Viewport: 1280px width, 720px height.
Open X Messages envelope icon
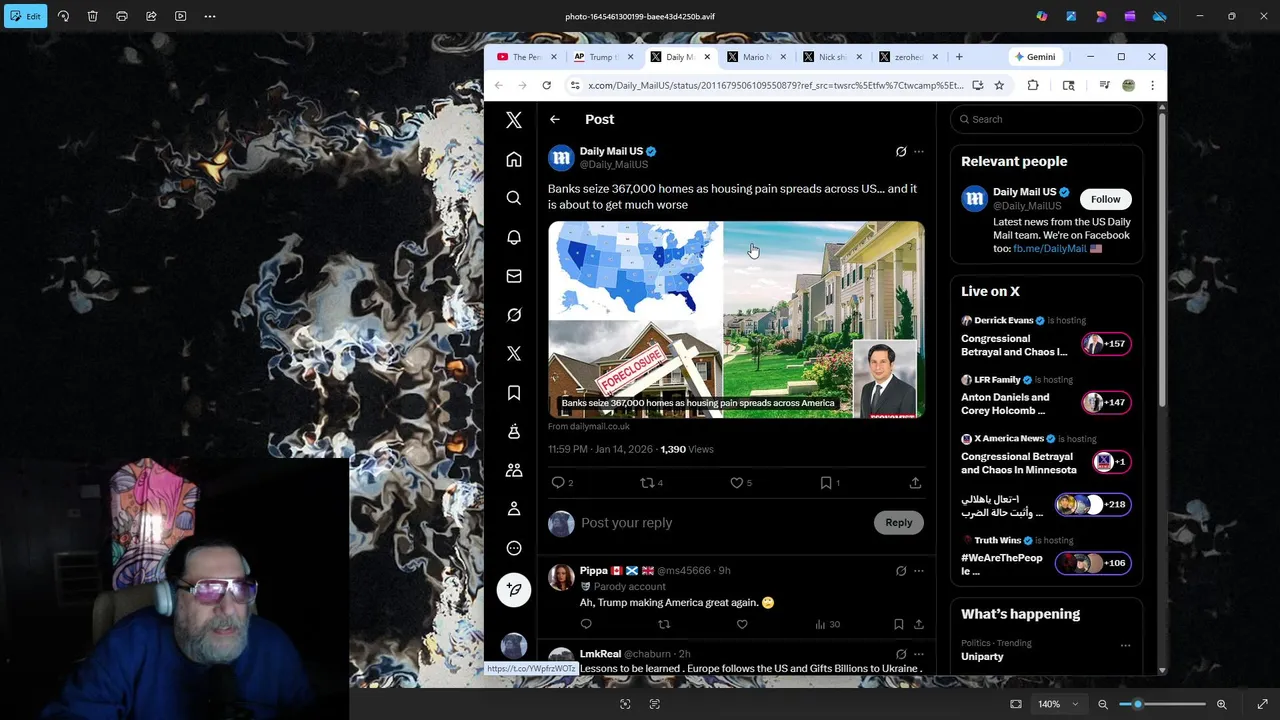tap(514, 276)
